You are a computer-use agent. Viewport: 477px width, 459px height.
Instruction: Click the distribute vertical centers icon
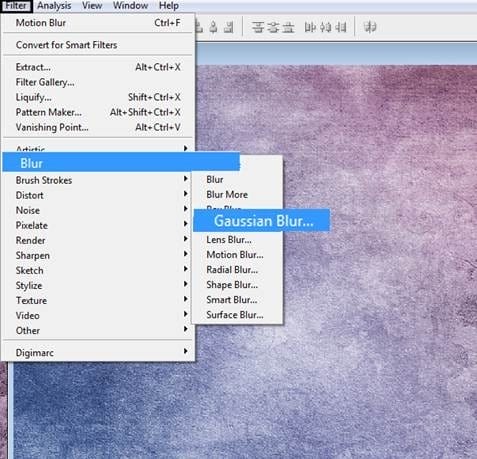pos(273,27)
